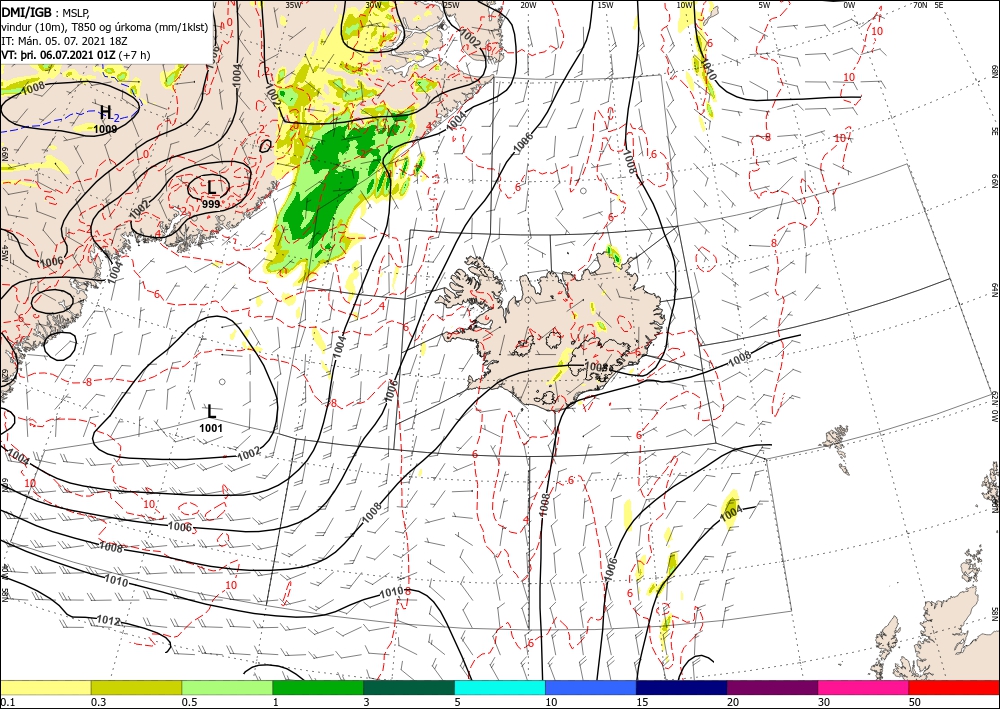Click the legend value 0.1

7,702
